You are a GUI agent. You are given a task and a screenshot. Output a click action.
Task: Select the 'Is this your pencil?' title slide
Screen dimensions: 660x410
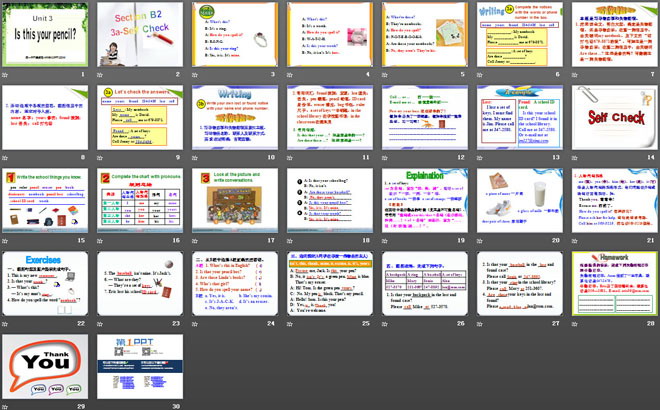pyautogui.click(x=46, y=35)
